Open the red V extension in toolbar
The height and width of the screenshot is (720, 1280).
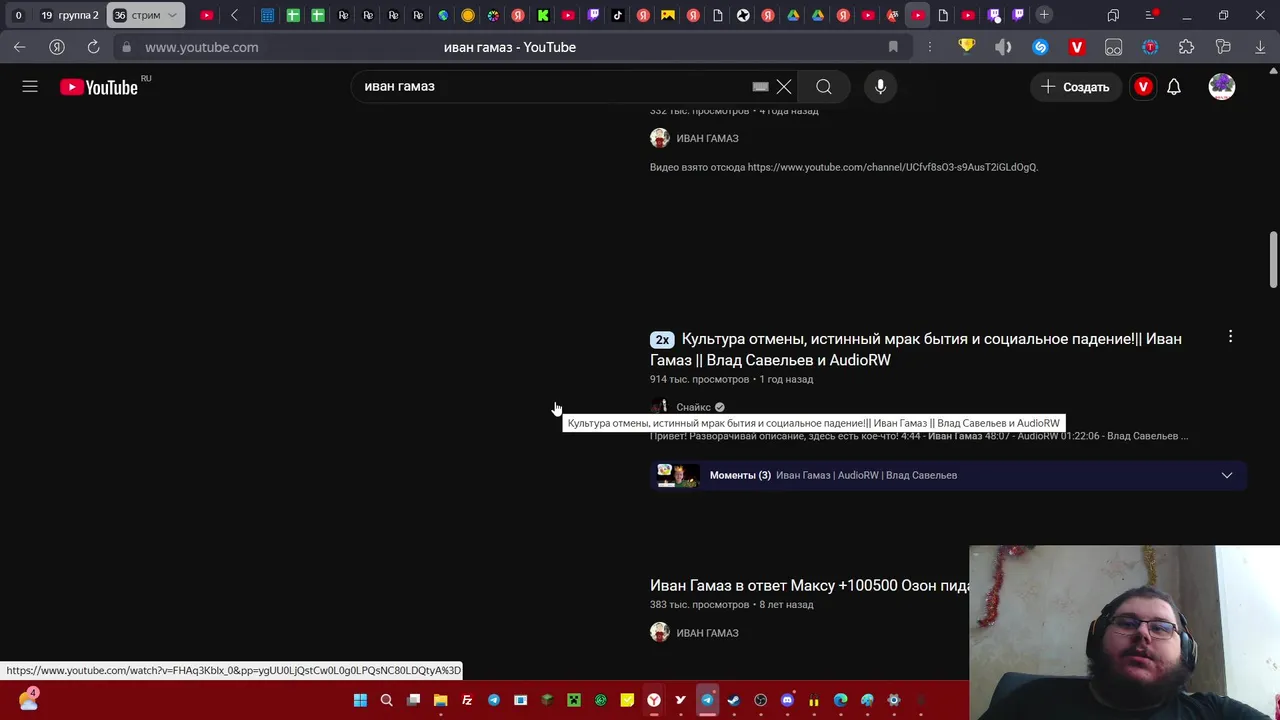pos(1077,47)
